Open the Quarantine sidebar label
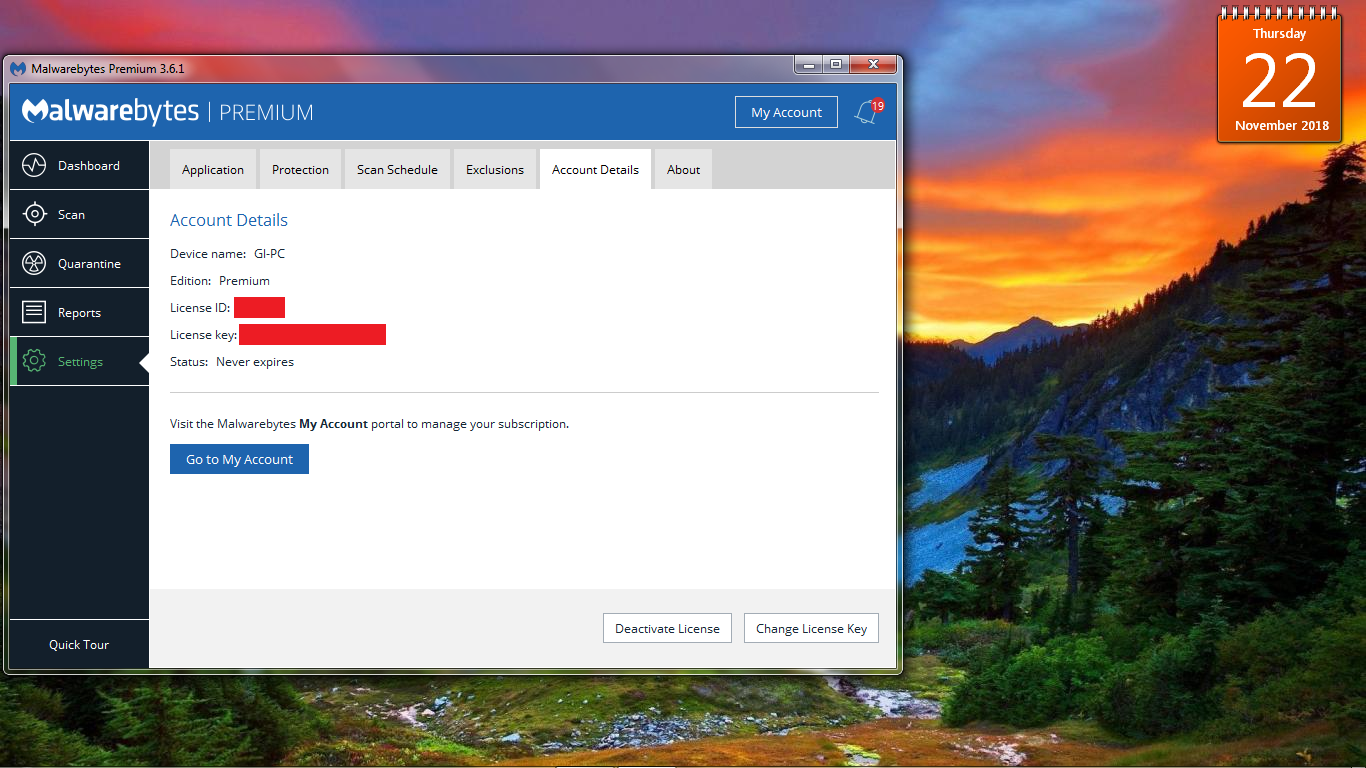 pos(89,264)
